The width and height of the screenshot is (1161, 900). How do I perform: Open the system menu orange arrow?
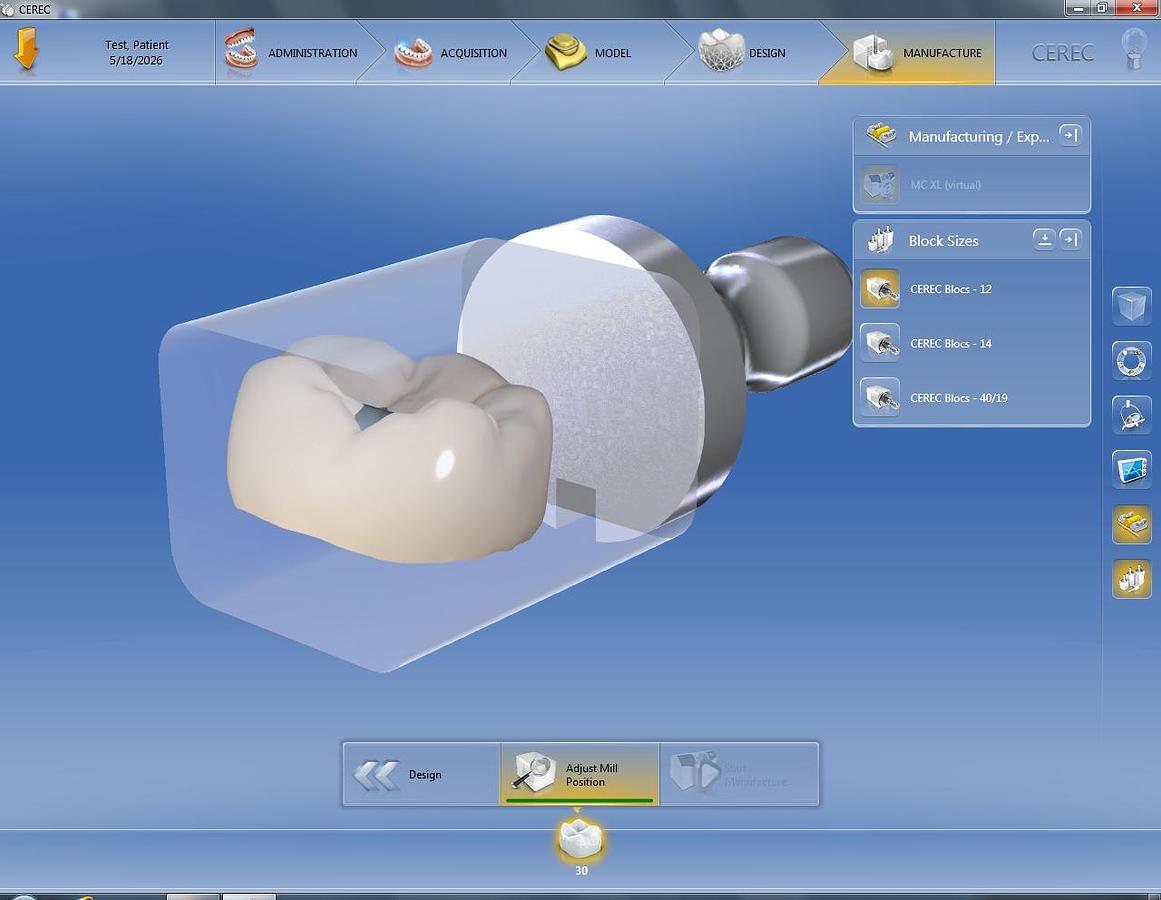point(27,49)
